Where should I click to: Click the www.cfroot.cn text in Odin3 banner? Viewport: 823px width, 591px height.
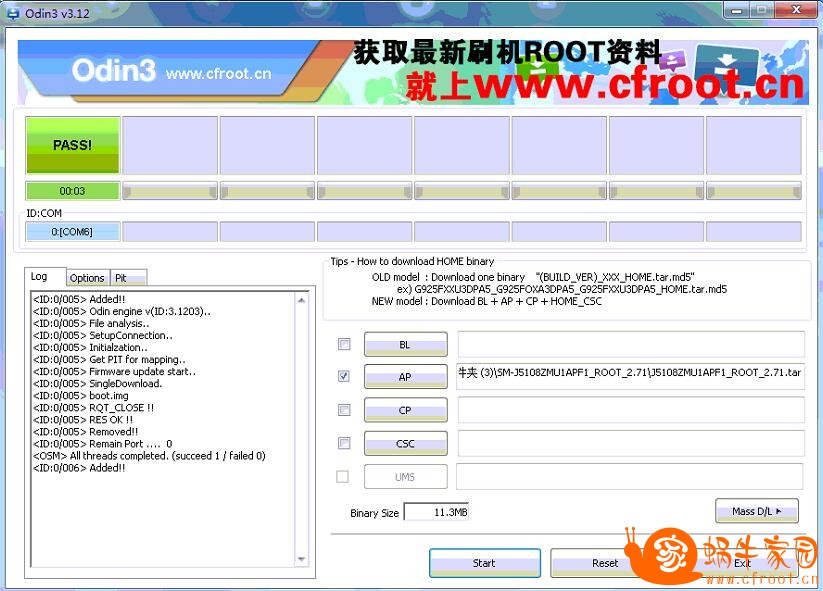218,74
